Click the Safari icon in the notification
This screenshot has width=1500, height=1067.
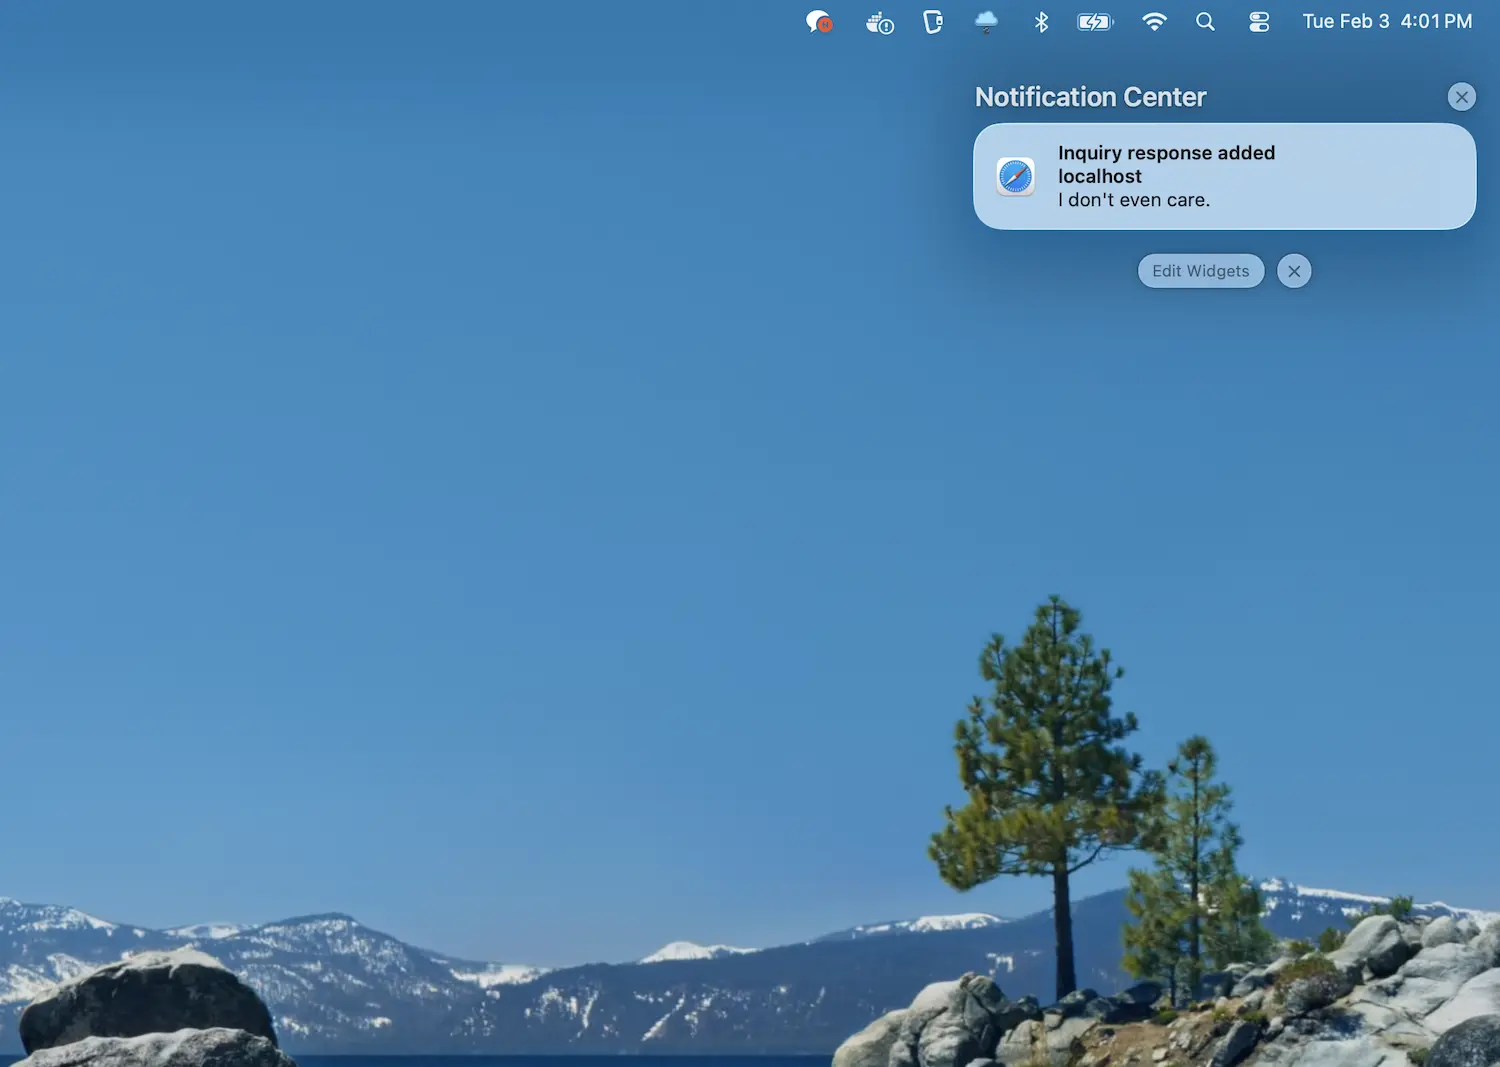coord(1015,177)
